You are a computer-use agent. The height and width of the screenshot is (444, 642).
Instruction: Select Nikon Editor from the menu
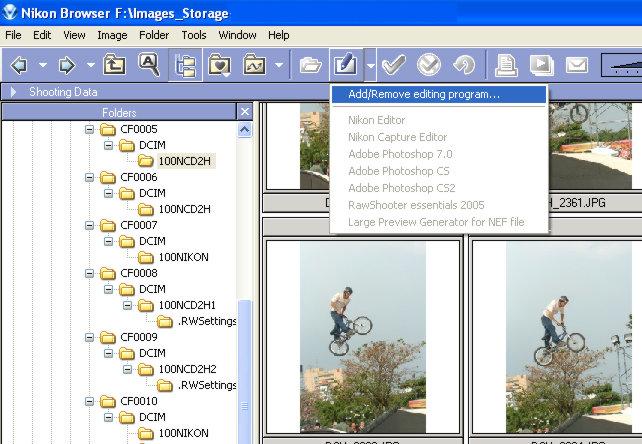pos(439,120)
